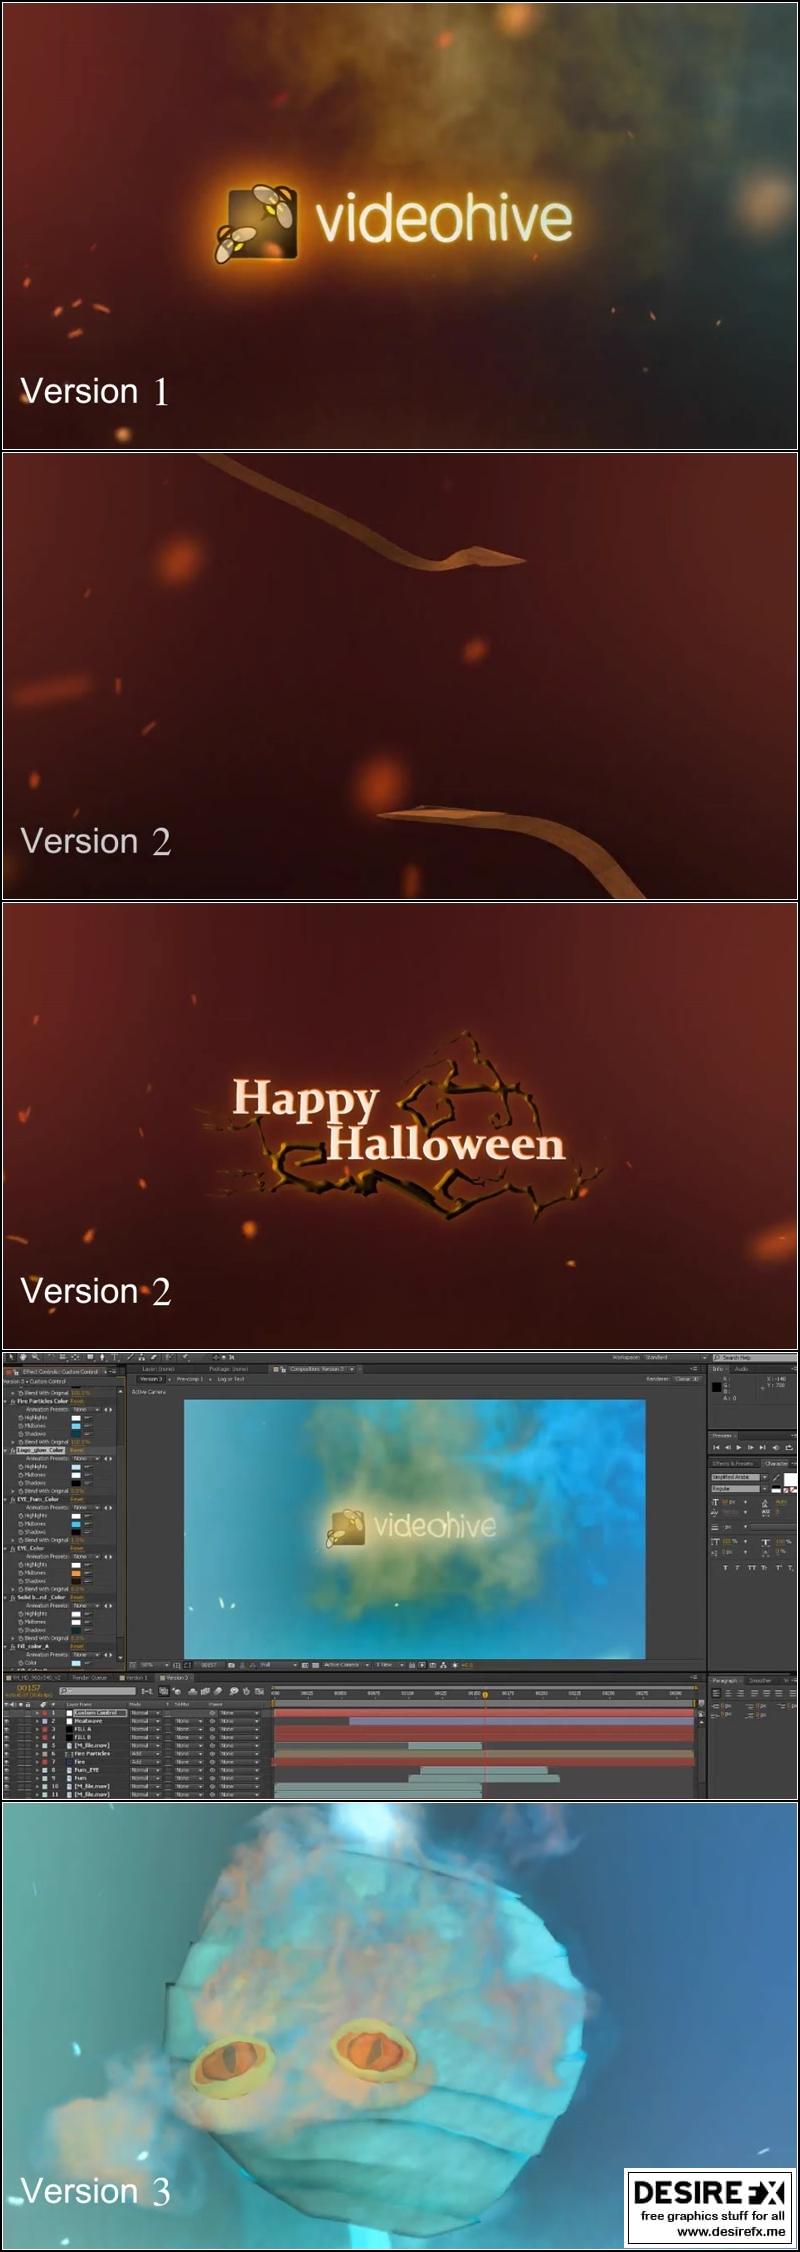The image size is (800, 2252).
Task: Hide the FILL B layer eye
Action: (x=6, y=1737)
